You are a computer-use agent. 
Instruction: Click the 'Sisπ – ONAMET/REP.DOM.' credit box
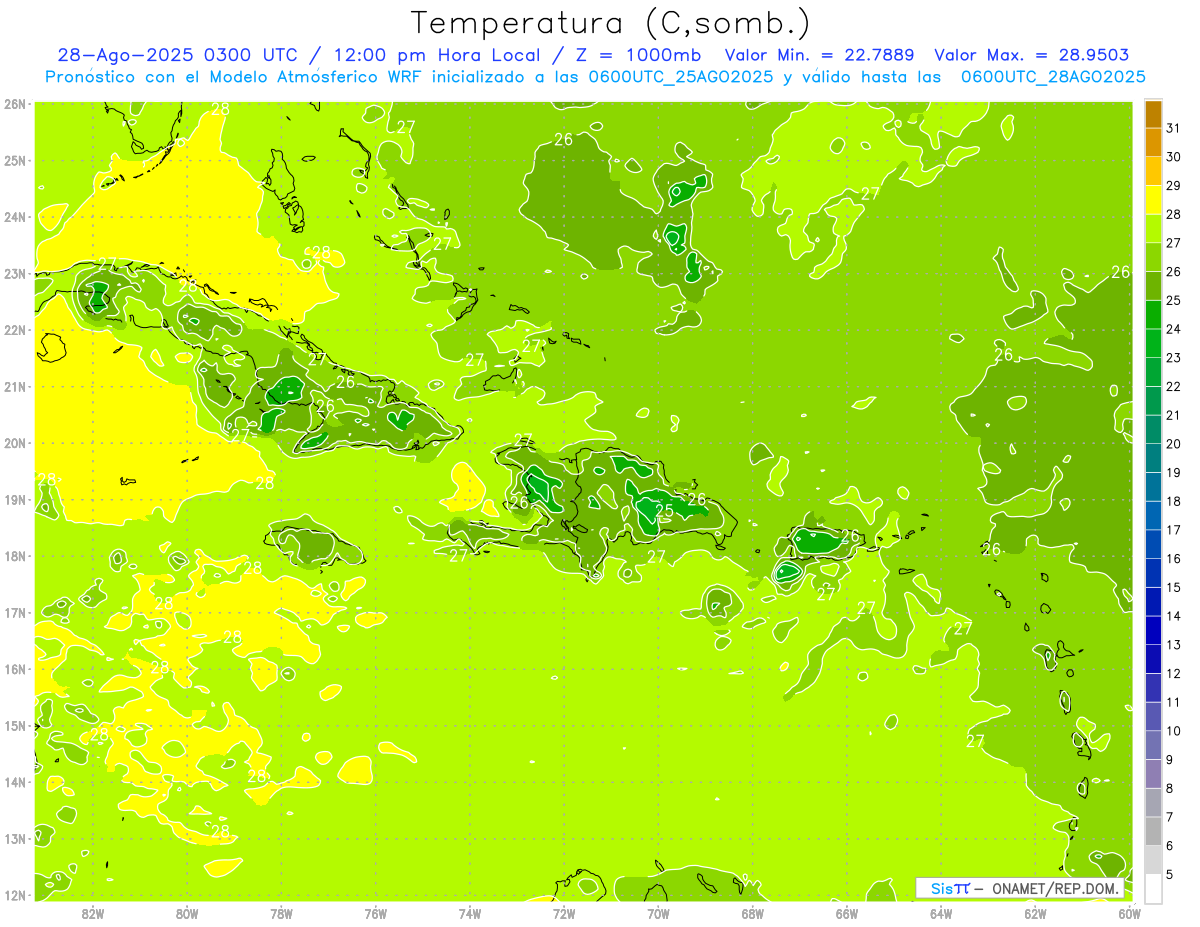[1020, 888]
